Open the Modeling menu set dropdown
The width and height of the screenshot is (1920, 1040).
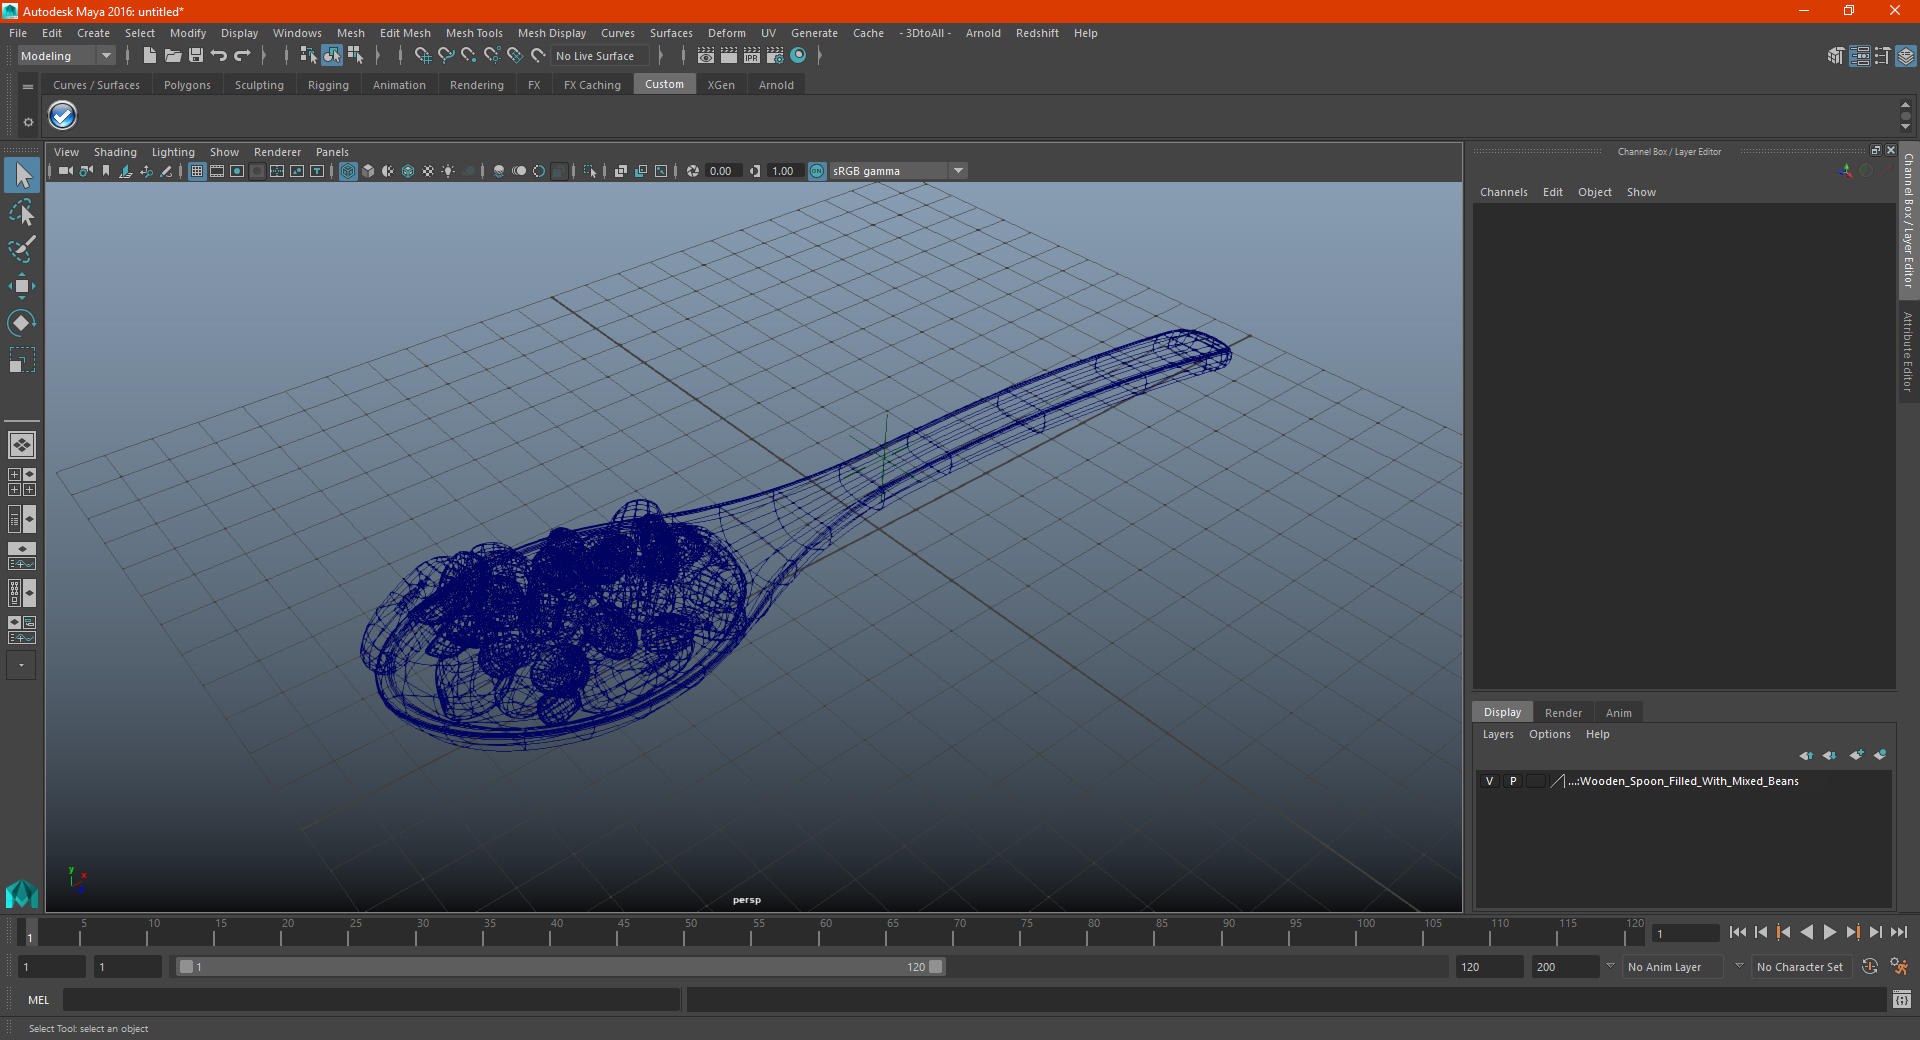(x=66, y=56)
